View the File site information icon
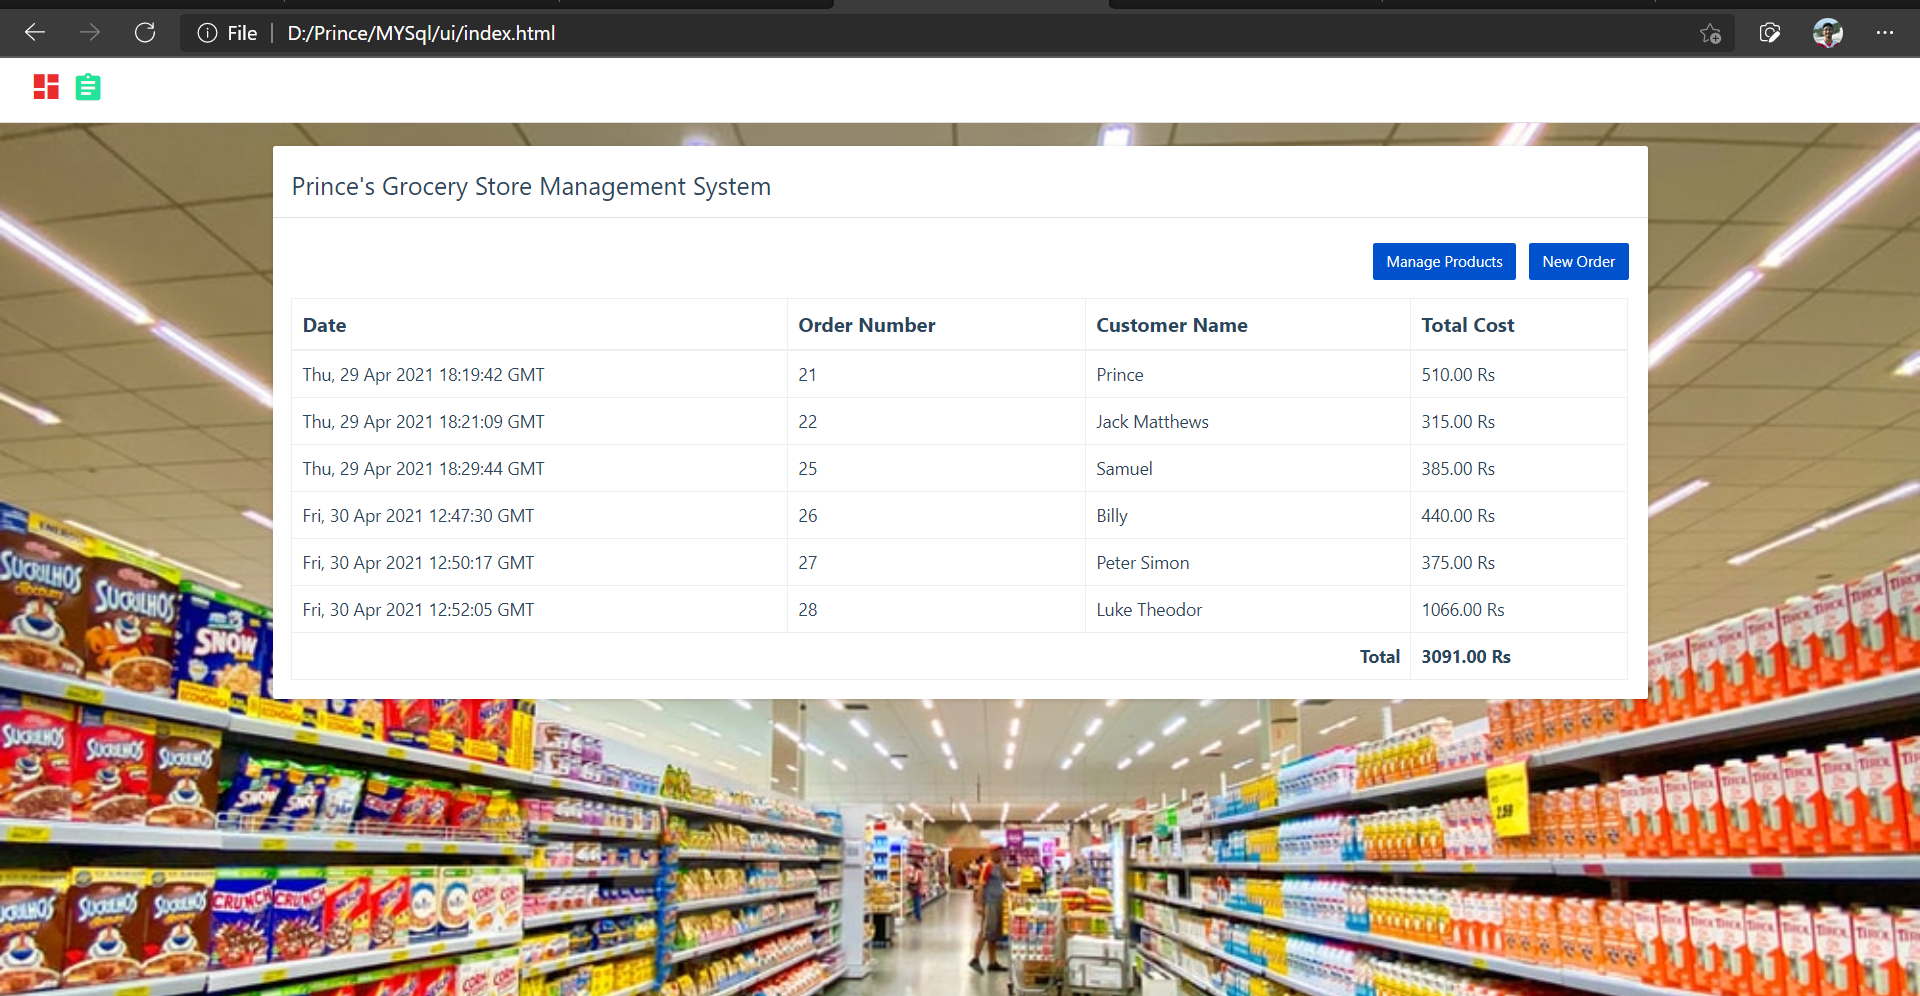The height and width of the screenshot is (996, 1920). click(207, 33)
